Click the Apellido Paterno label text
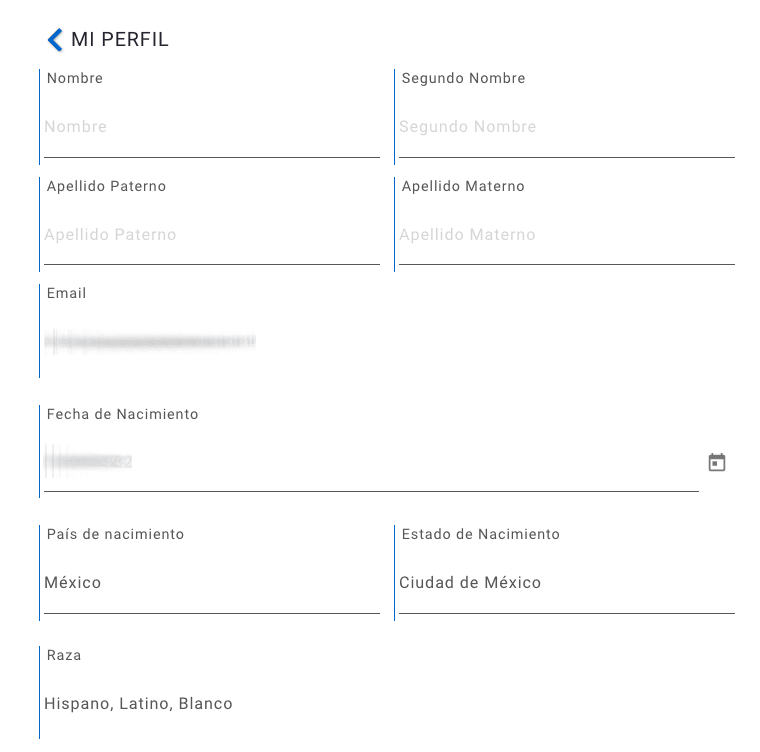760x752 pixels. 107,187
